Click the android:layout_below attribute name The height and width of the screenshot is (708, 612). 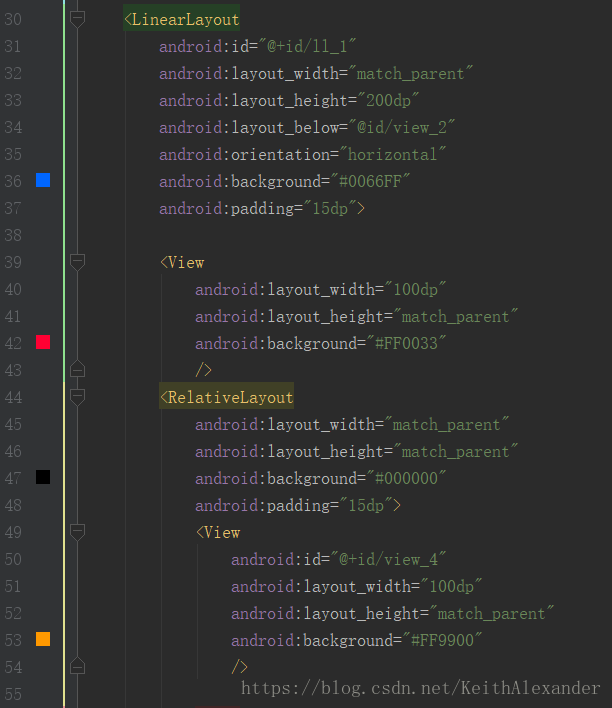pyautogui.click(x=249, y=127)
